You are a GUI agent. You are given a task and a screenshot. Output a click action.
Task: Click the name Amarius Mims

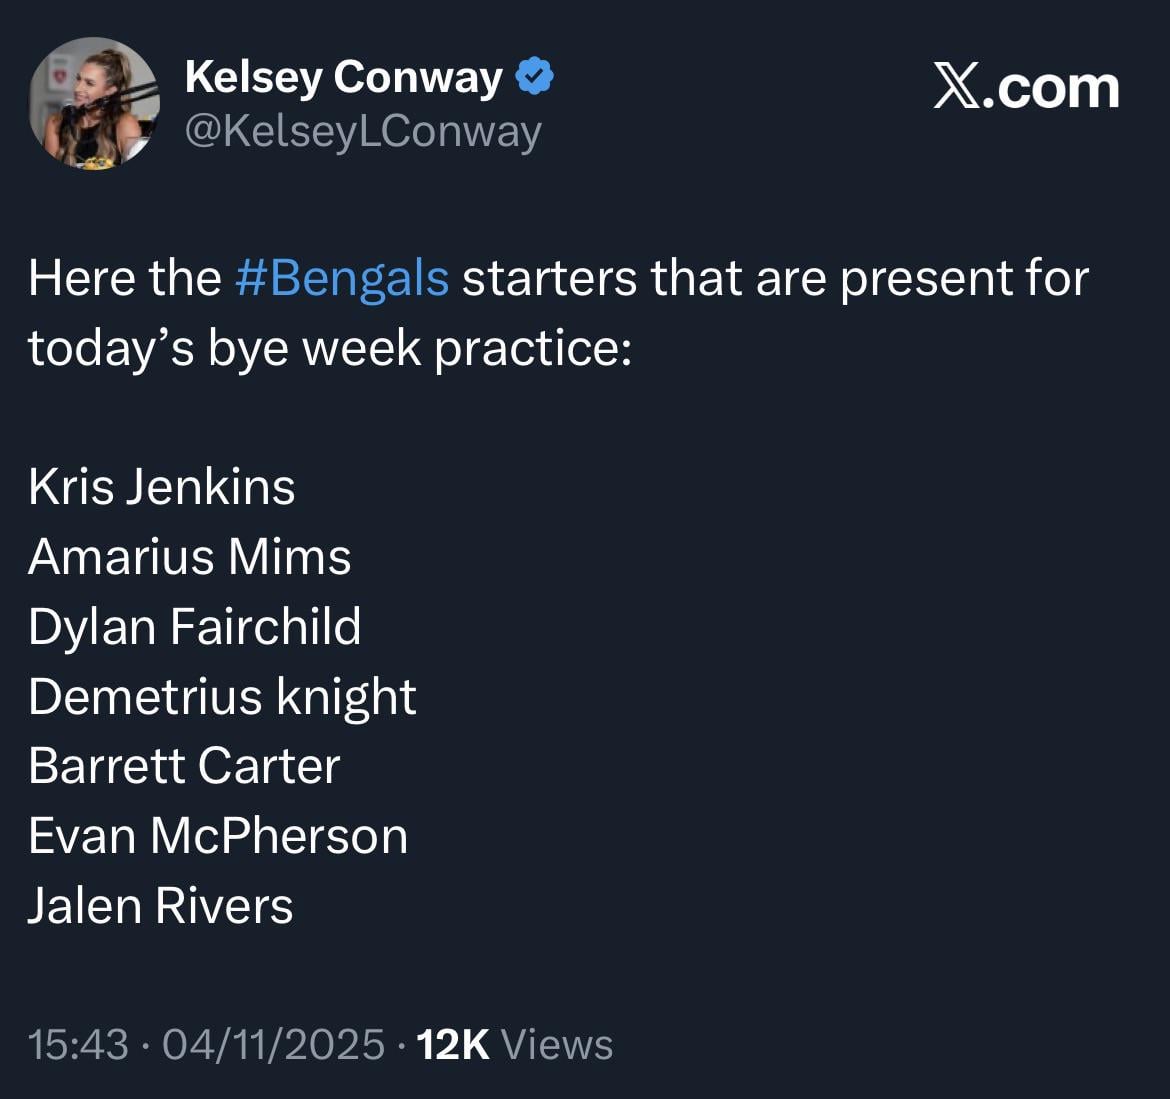coord(190,557)
